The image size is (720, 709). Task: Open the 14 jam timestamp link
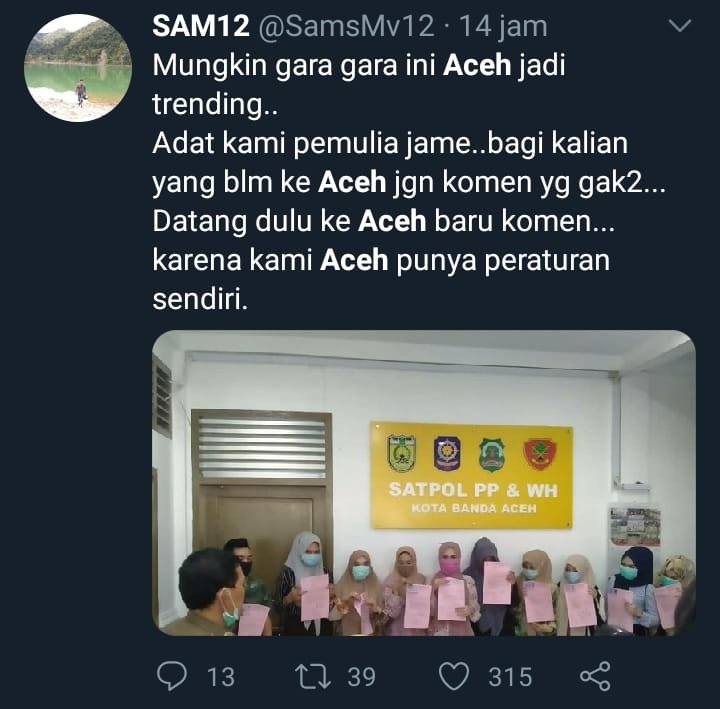tap(503, 27)
